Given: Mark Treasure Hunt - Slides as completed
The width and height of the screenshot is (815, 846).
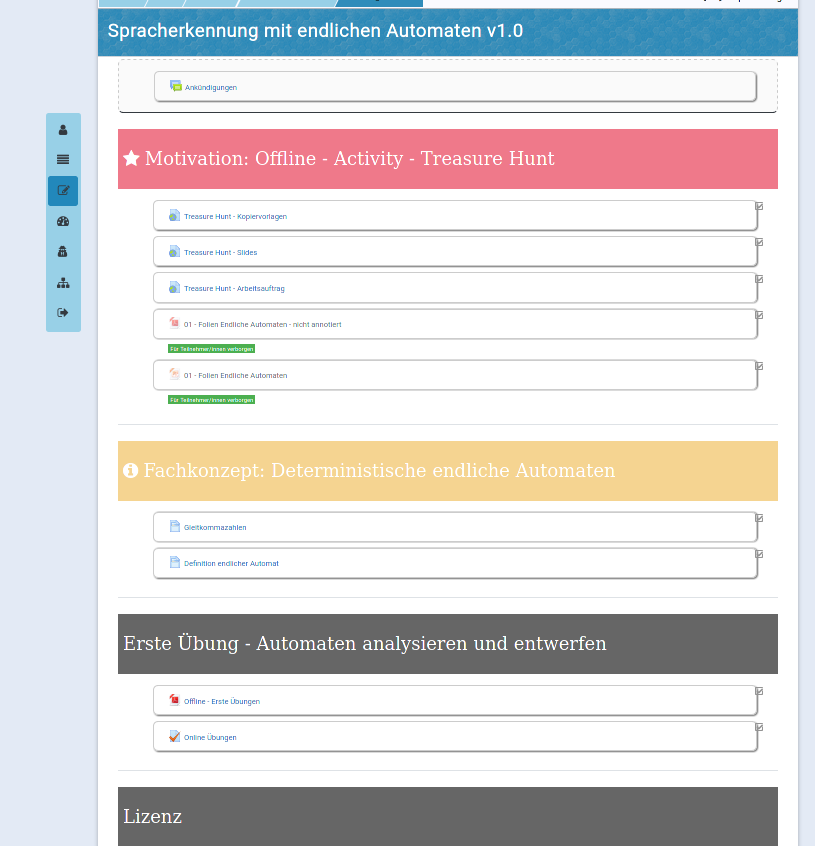Looking at the screenshot, I should pos(759,242).
